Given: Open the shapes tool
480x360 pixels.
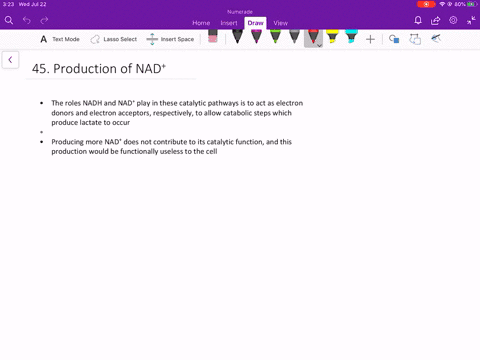Looking at the screenshot, I should 394,39.
